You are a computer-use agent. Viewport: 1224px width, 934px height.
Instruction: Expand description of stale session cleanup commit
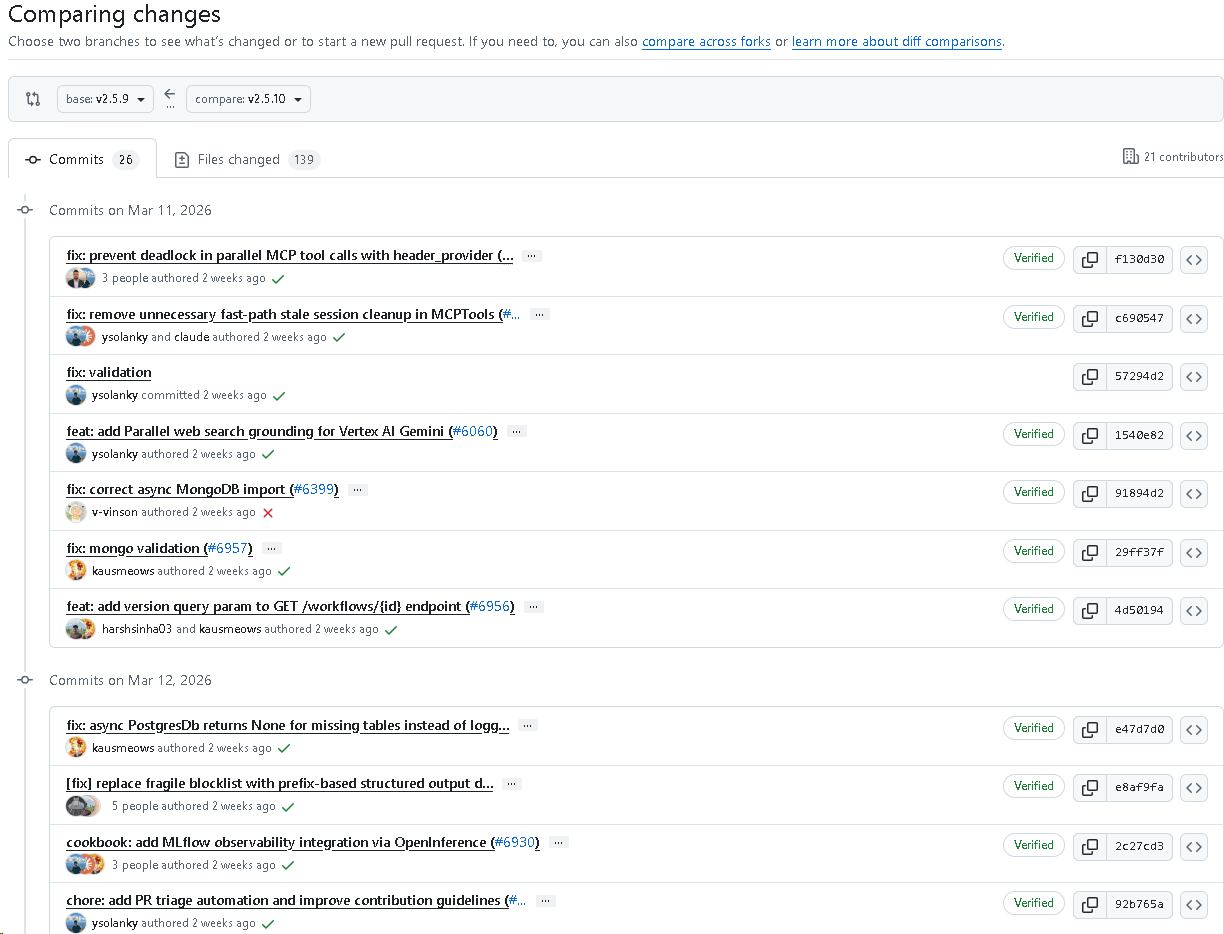point(540,314)
